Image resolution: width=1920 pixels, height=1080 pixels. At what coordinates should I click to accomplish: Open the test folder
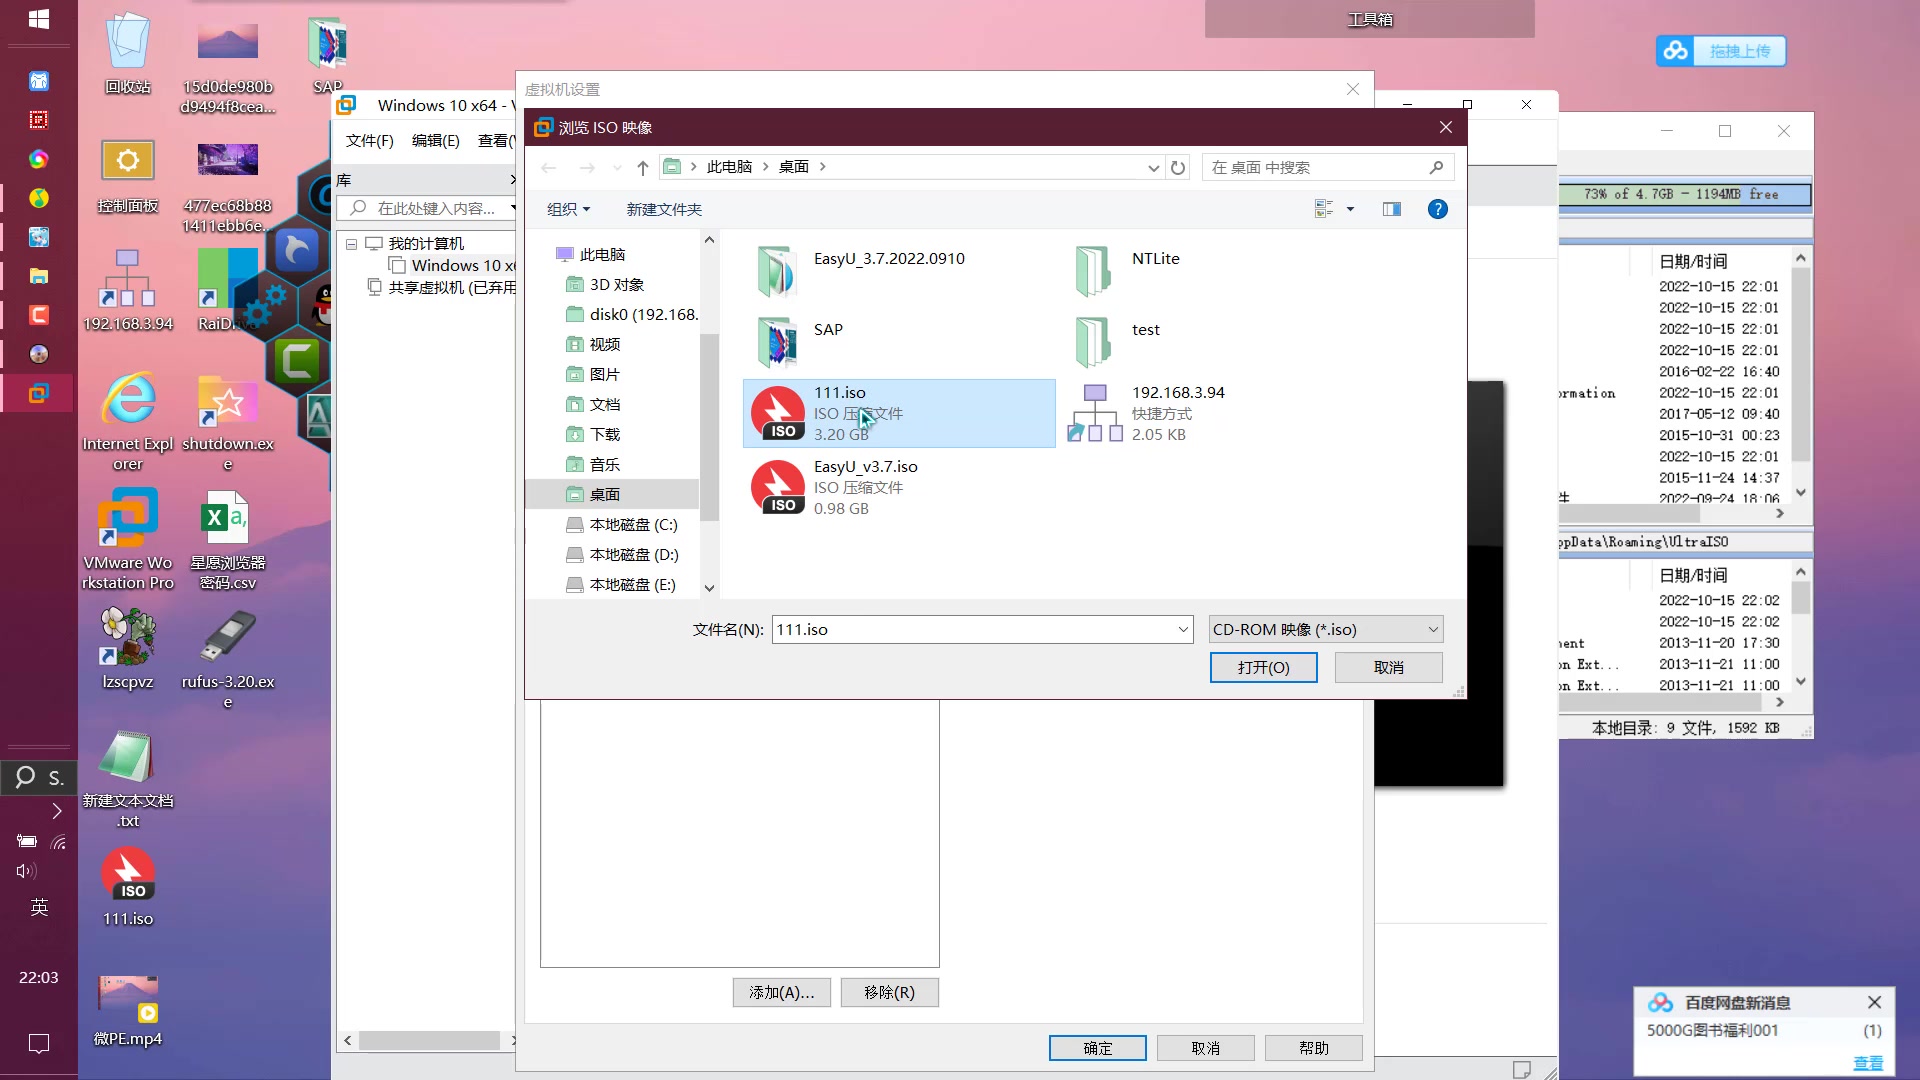(x=1215, y=342)
